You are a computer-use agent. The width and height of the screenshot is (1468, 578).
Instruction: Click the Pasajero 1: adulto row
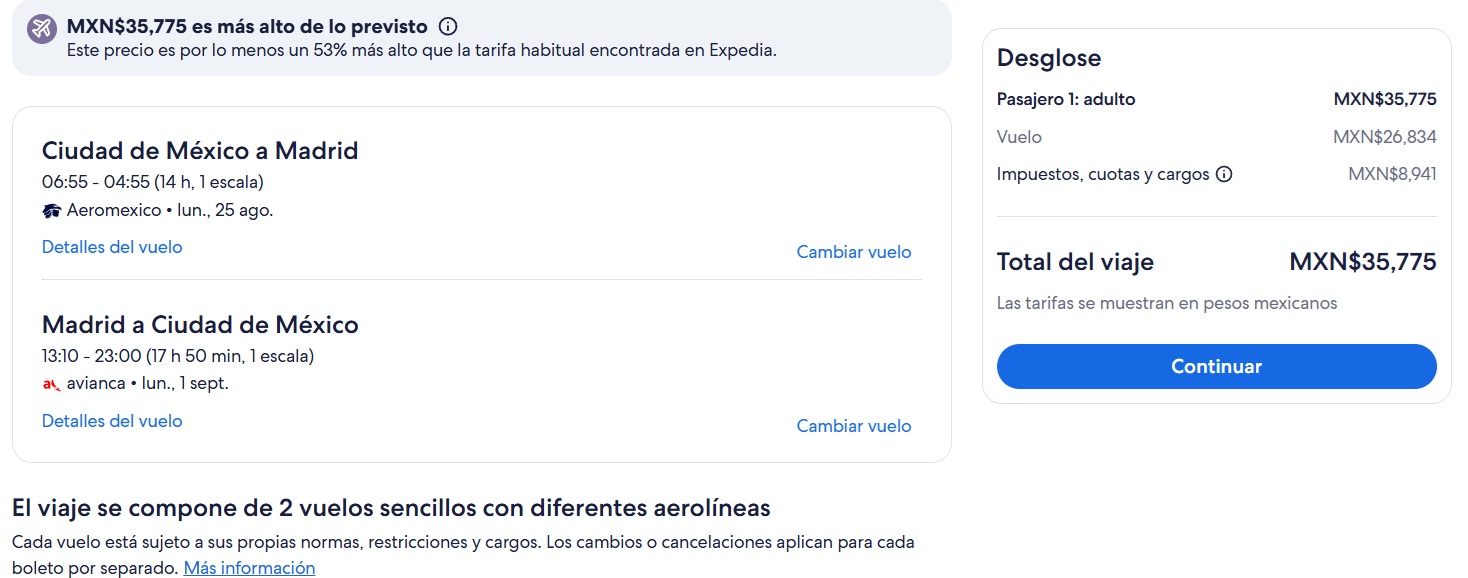coord(1216,99)
